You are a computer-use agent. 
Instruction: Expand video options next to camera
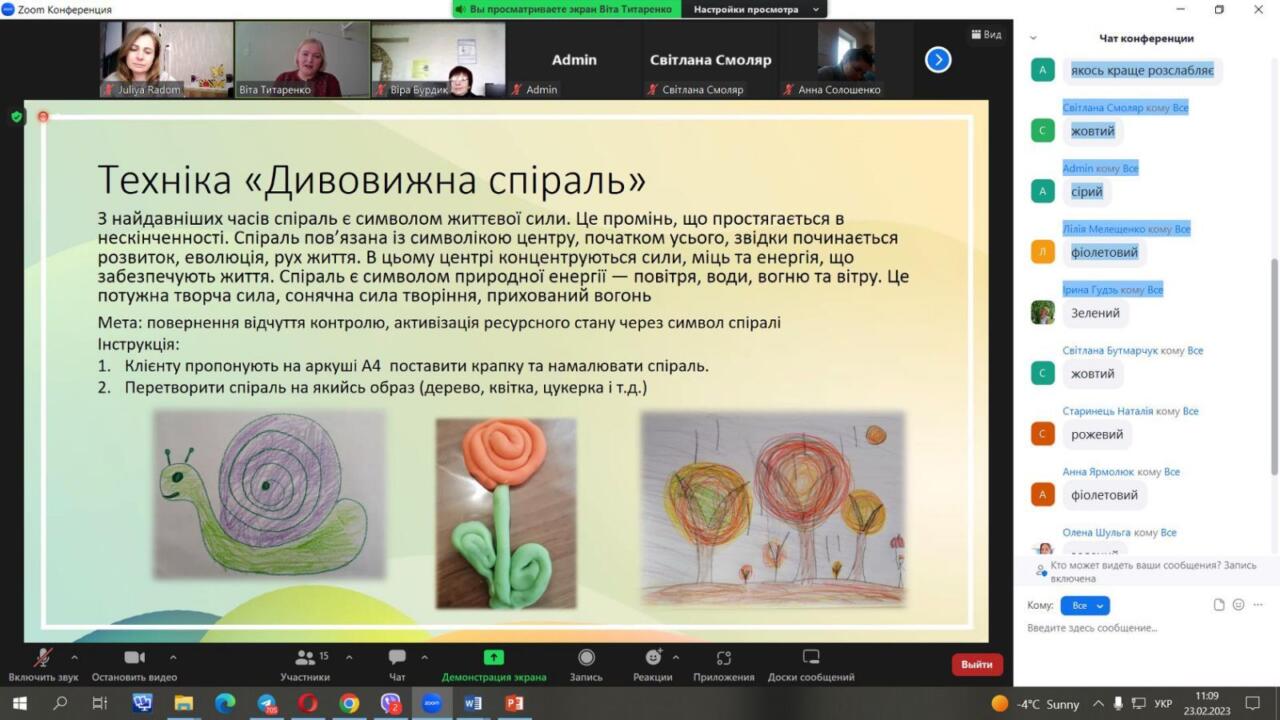pos(173,657)
